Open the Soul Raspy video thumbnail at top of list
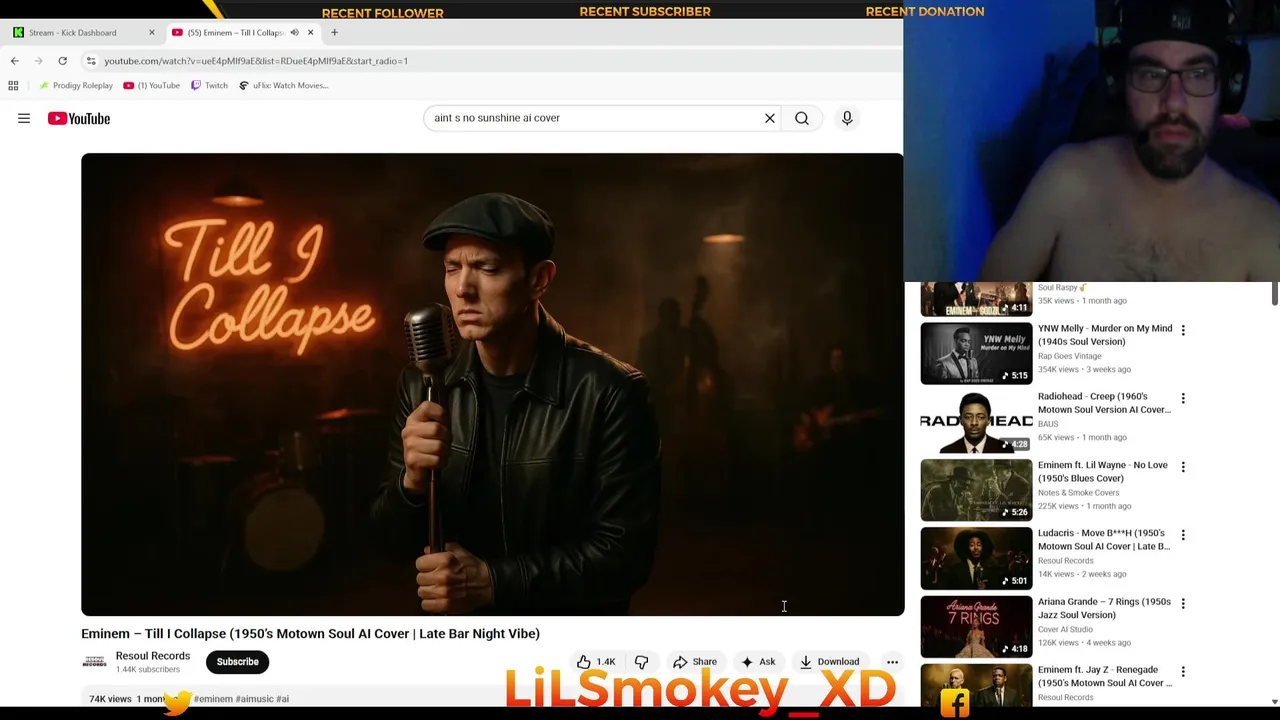 tap(976, 299)
